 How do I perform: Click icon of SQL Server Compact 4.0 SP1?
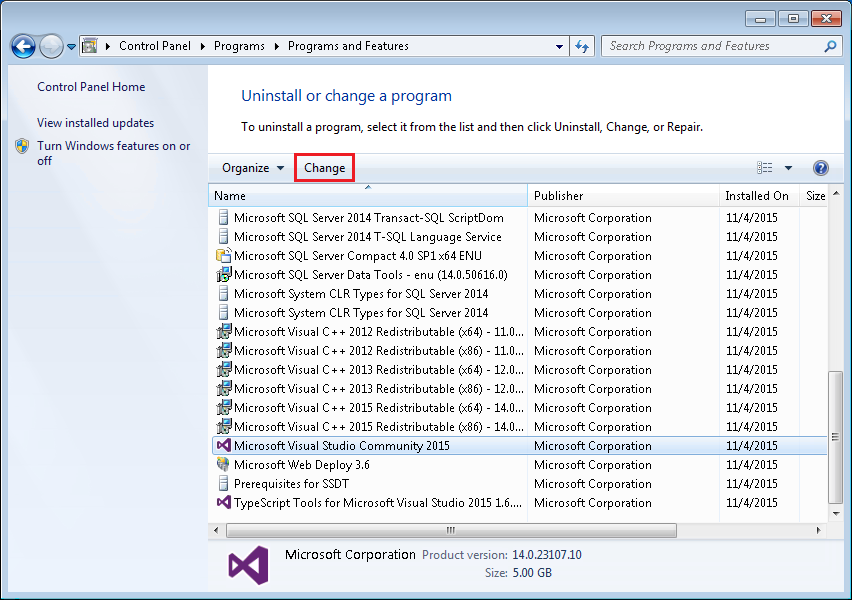(223, 255)
